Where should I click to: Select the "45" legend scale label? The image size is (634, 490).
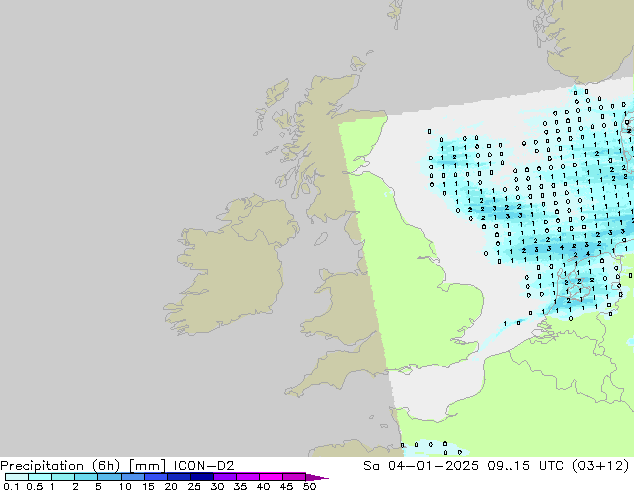[x=286, y=486]
